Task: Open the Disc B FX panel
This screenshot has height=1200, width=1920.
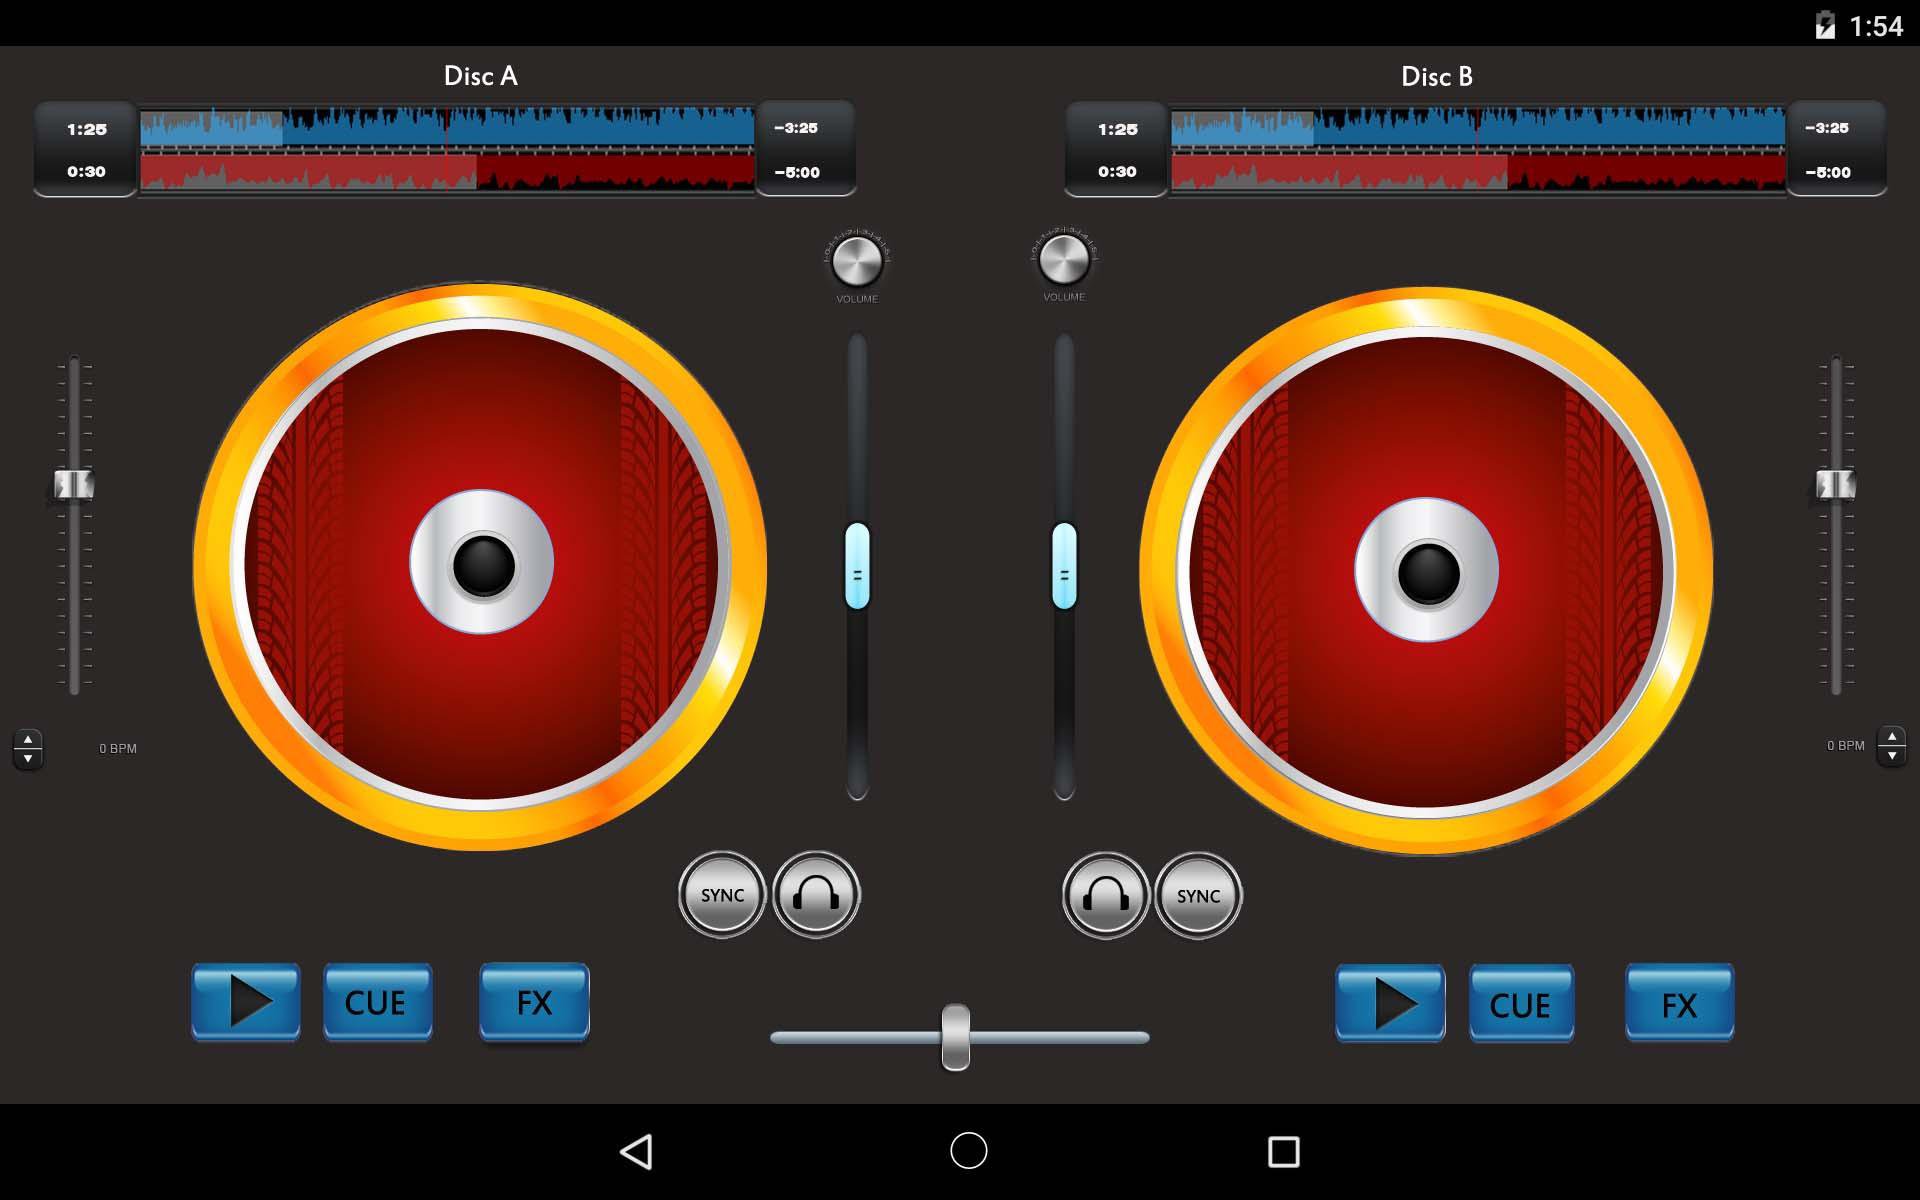Action: pos(1679,1004)
